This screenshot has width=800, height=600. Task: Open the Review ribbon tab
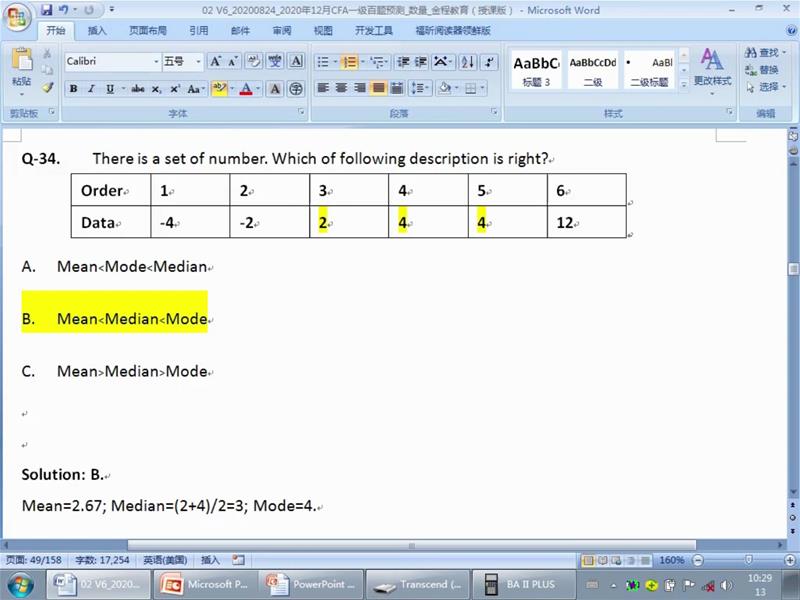282,31
